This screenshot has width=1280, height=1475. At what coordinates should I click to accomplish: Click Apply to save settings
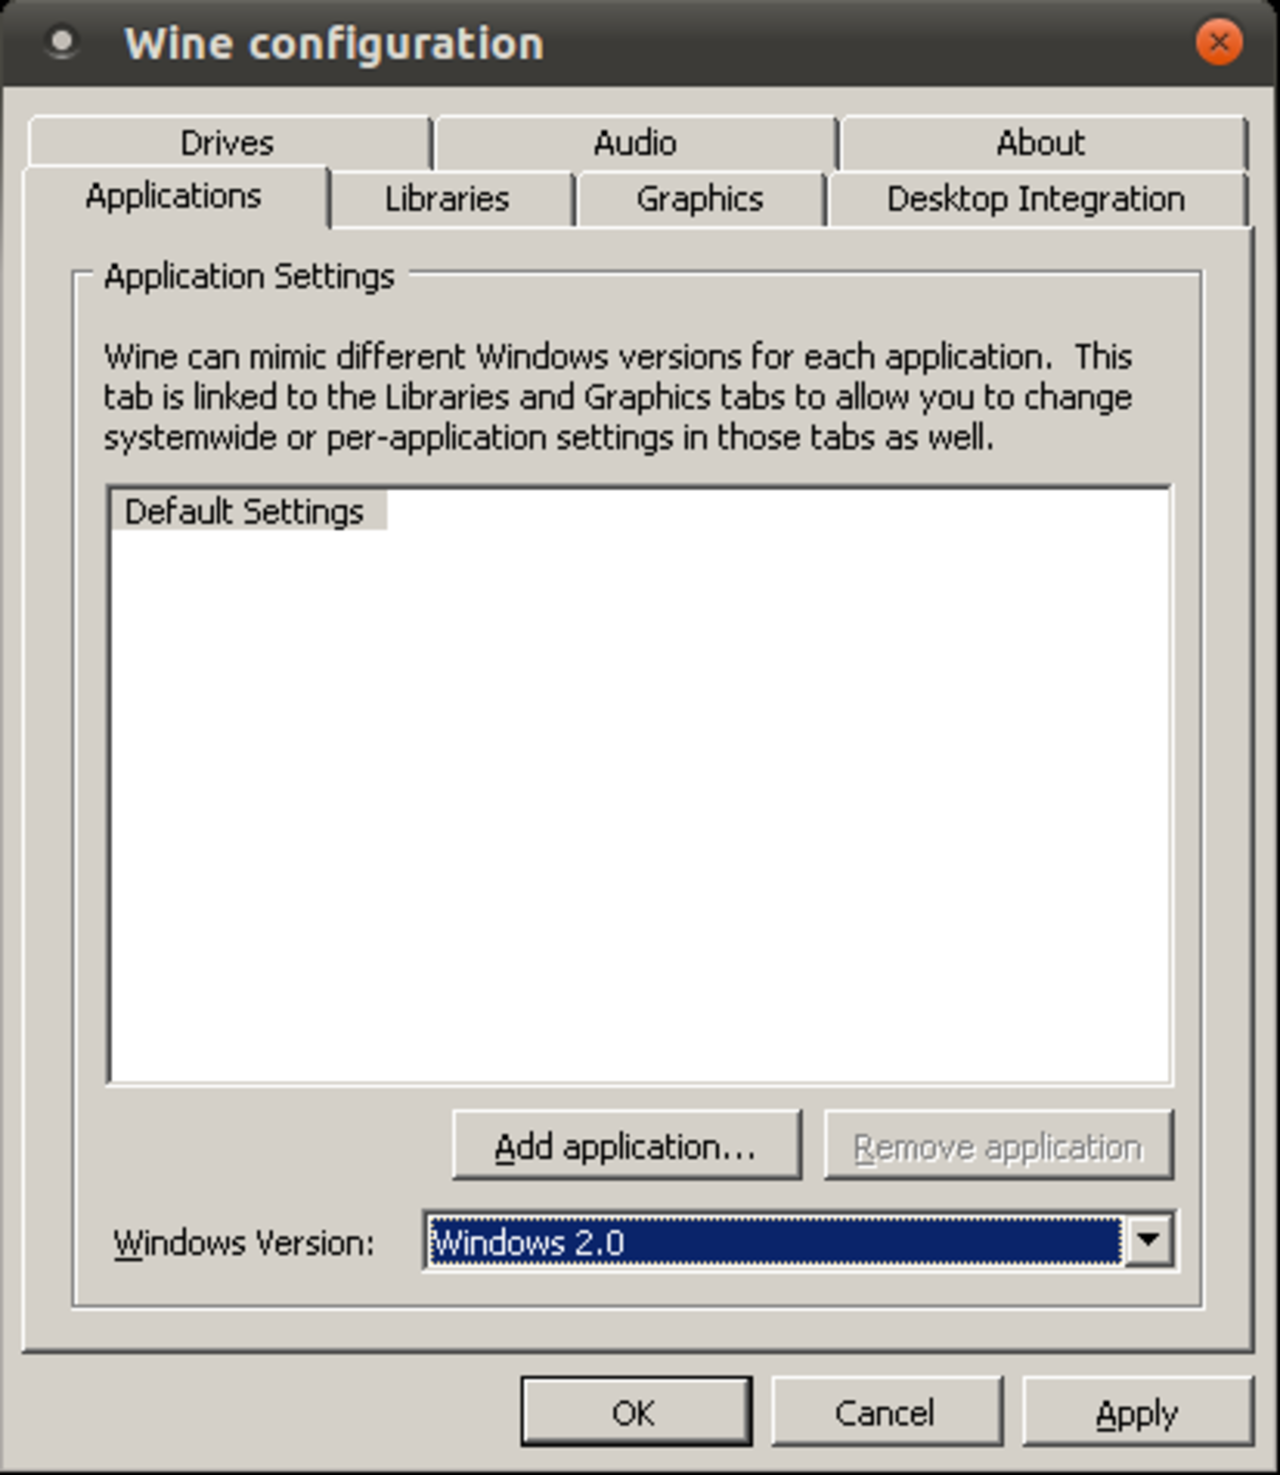1137,1412
